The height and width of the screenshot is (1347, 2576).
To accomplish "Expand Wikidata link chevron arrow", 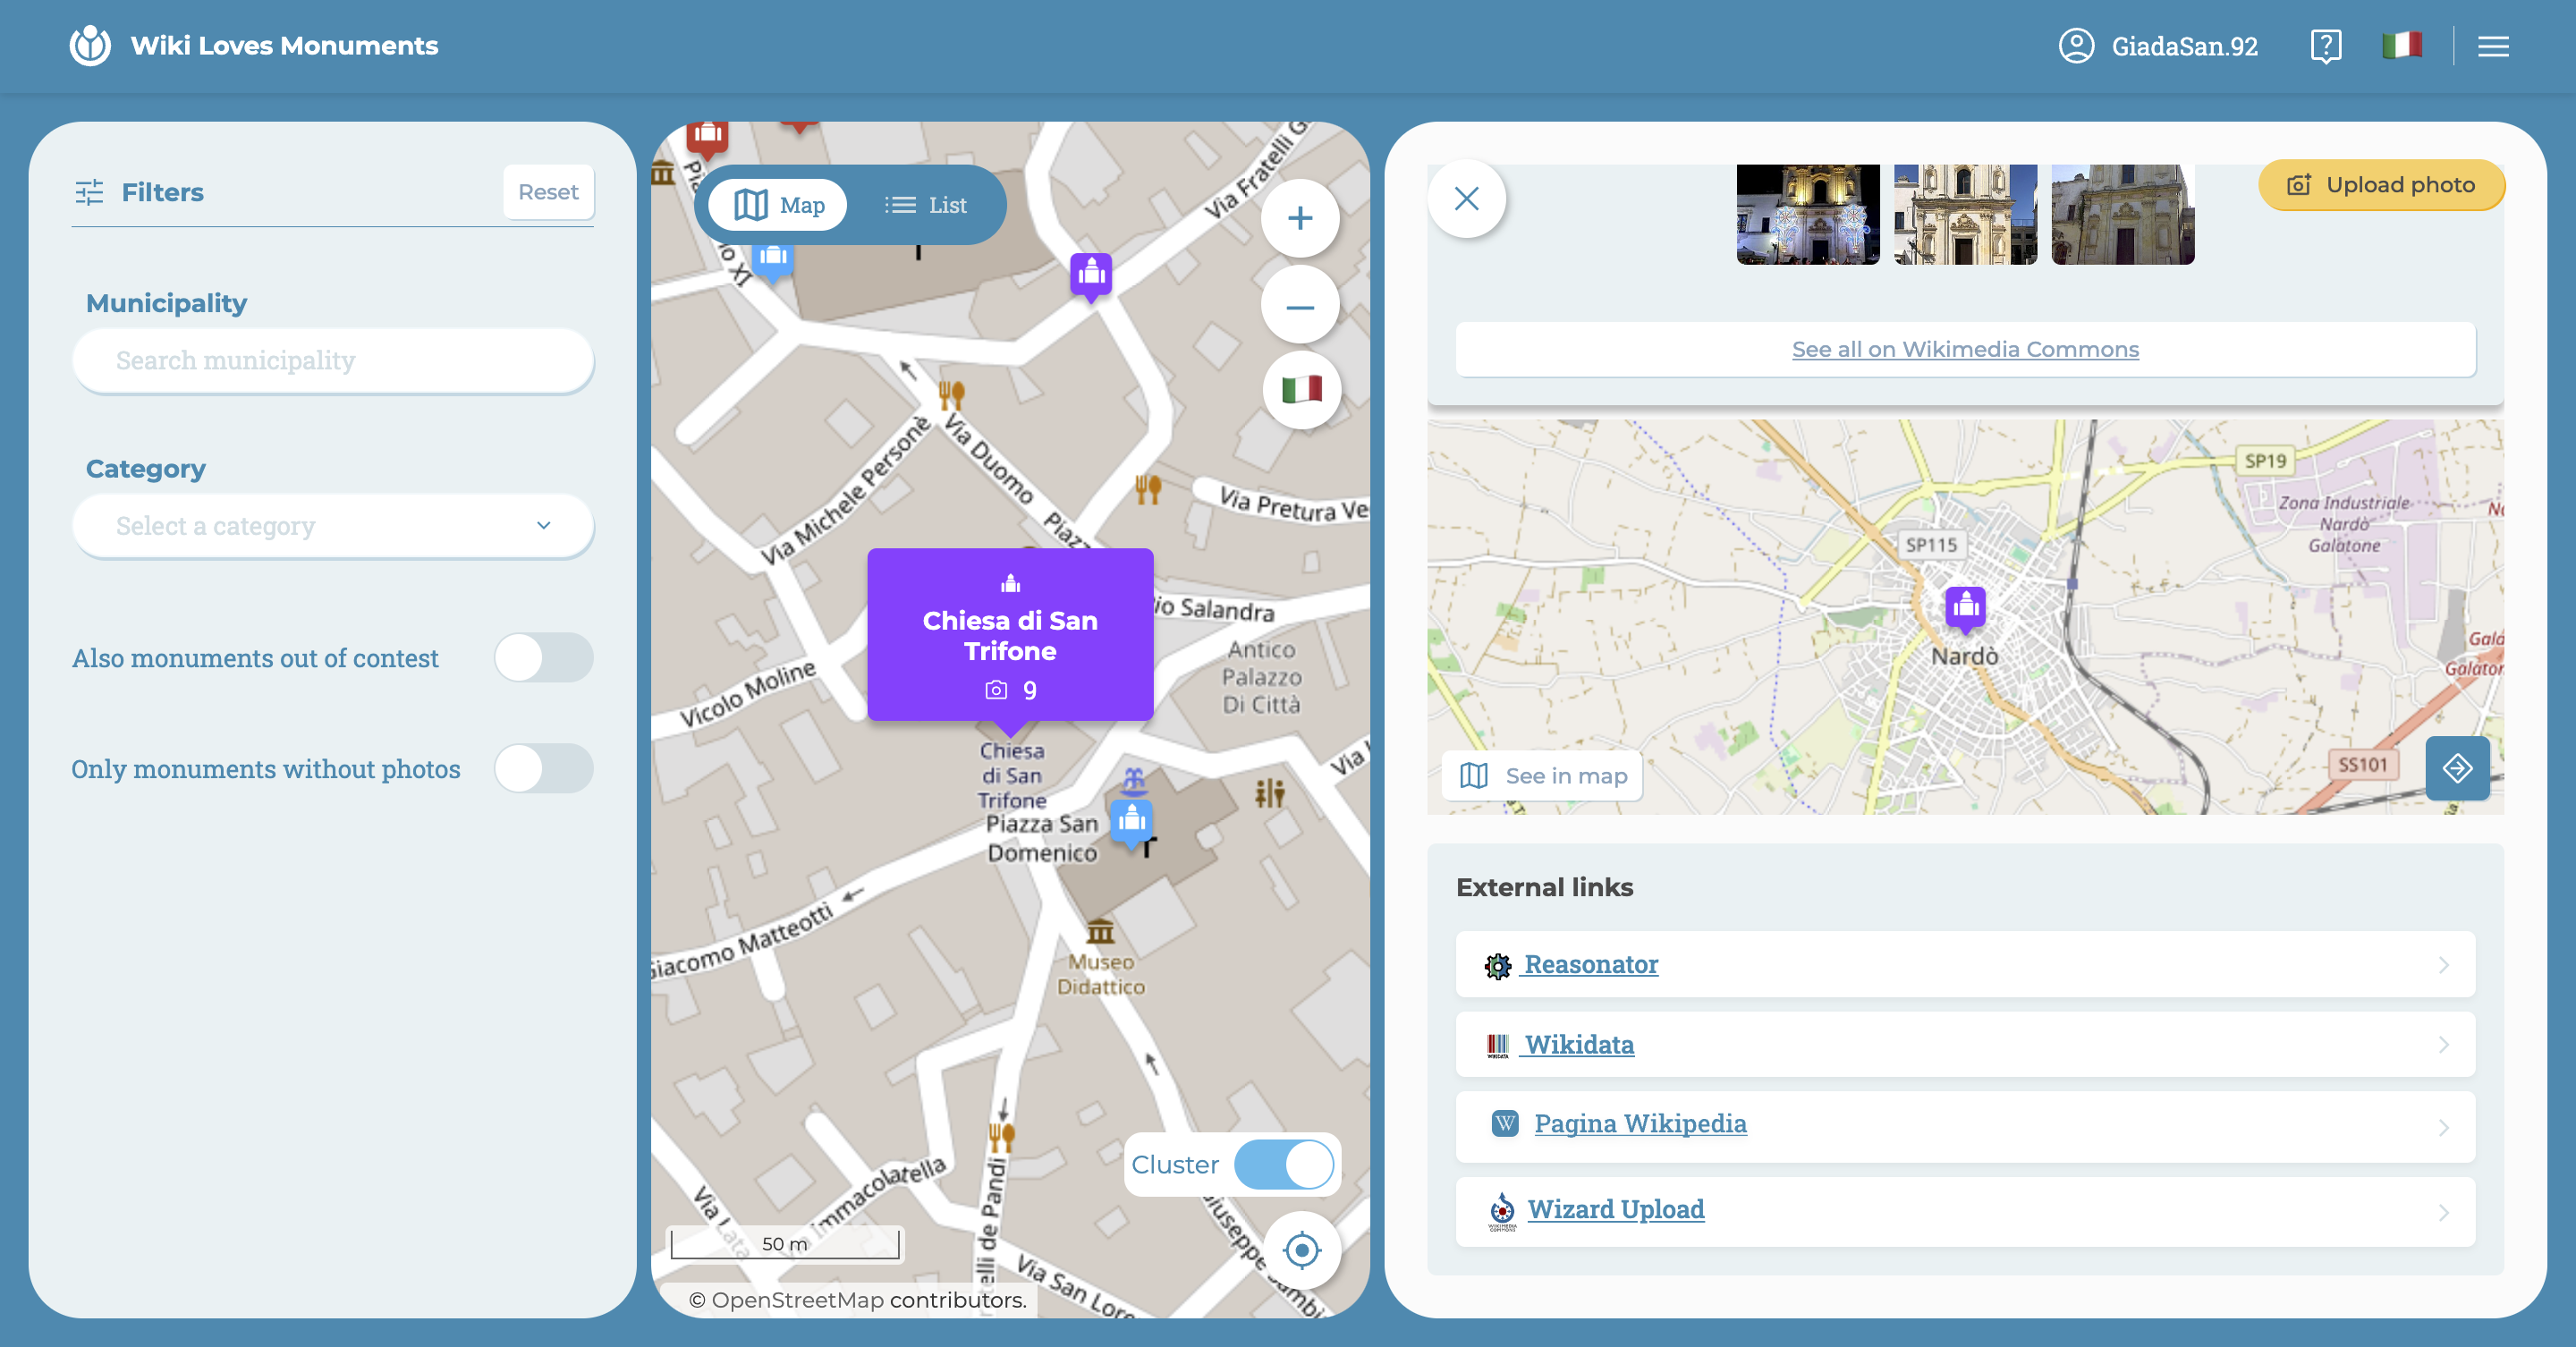I will [x=2443, y=1045].
